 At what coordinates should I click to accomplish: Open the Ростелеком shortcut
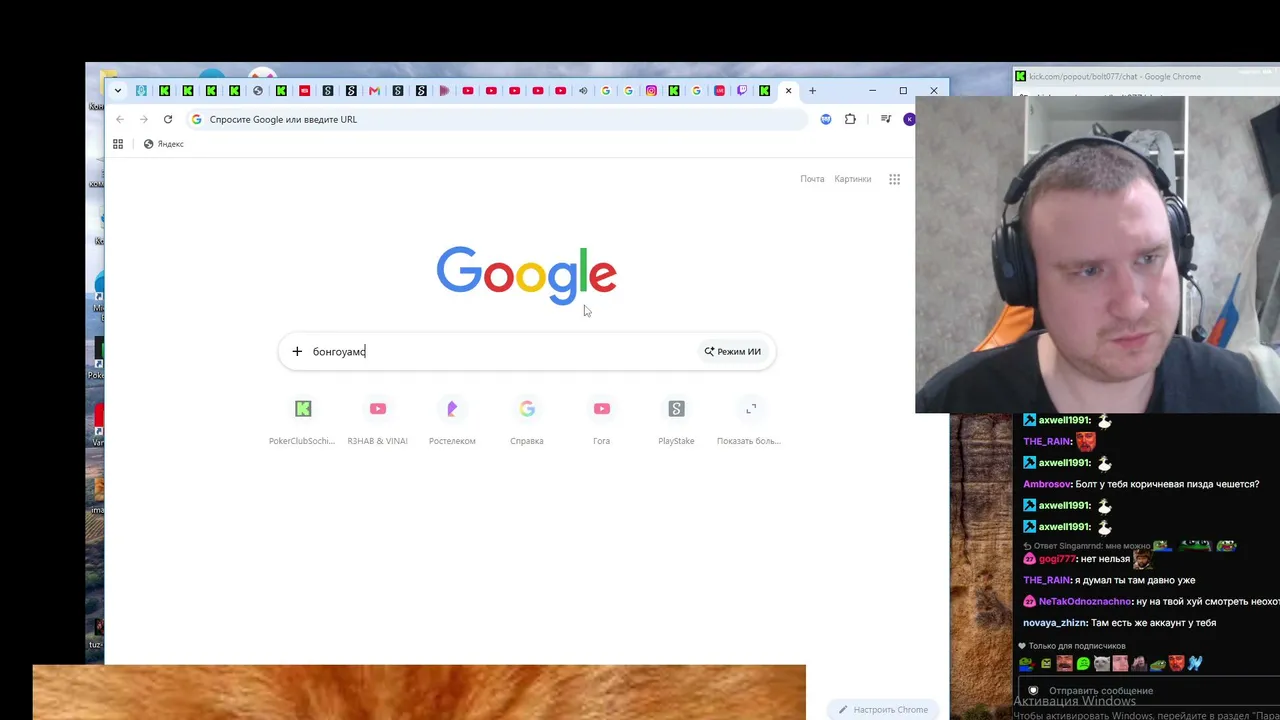(x=452, y=421)
